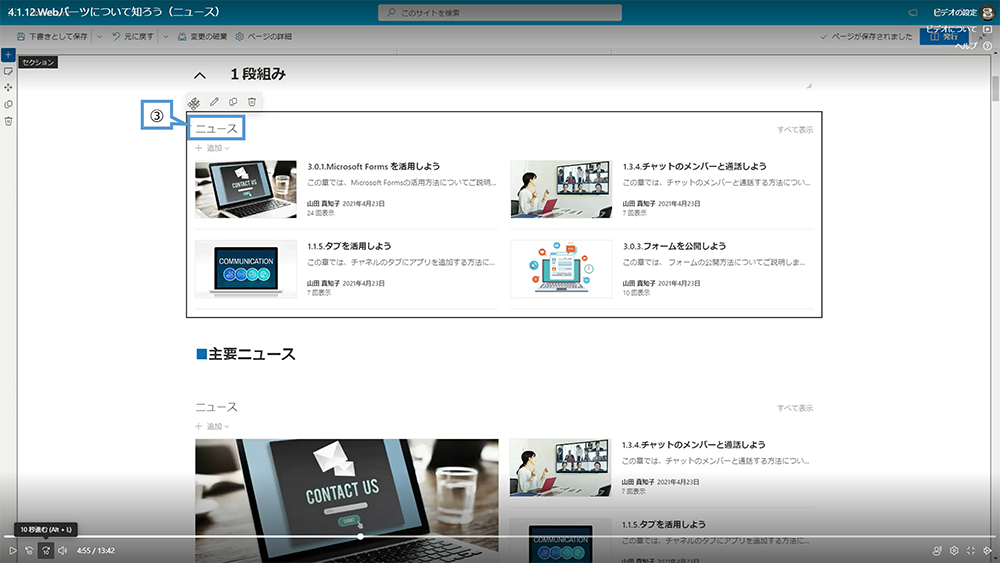This screenshot has width=1000, height=563.
Task: Open article 3.0.1.Microsoft Forms を活用しよう
Action: tap(374, 166)
